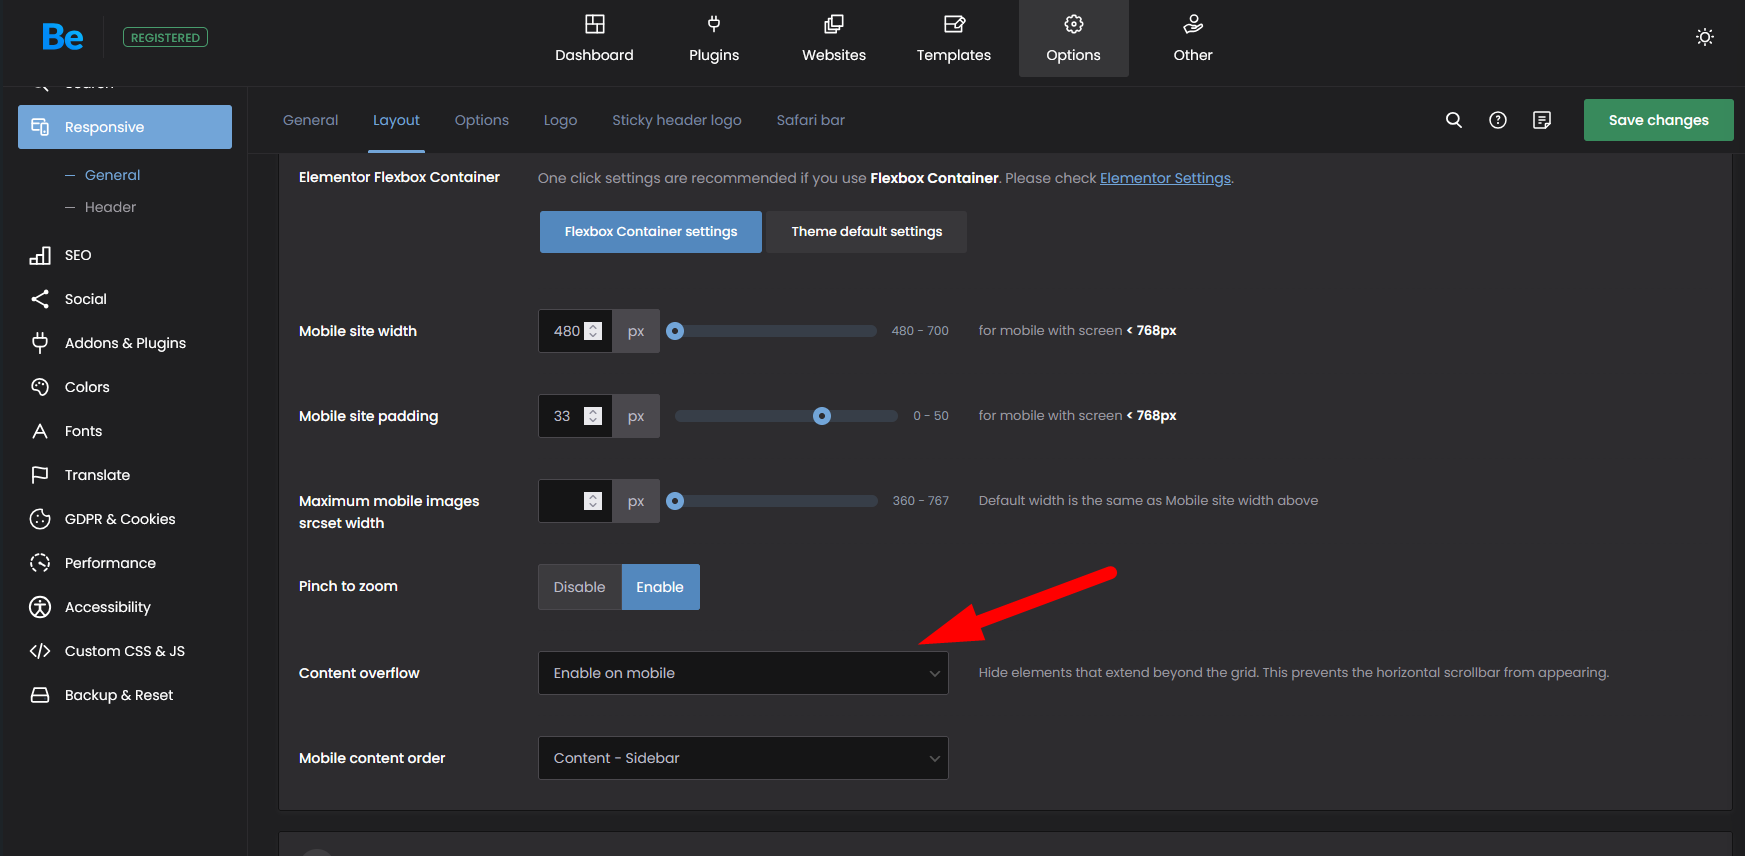Click the search magnifier icon in toolbar
This screenshot has height=856, width=1745.
point(1454,120)
